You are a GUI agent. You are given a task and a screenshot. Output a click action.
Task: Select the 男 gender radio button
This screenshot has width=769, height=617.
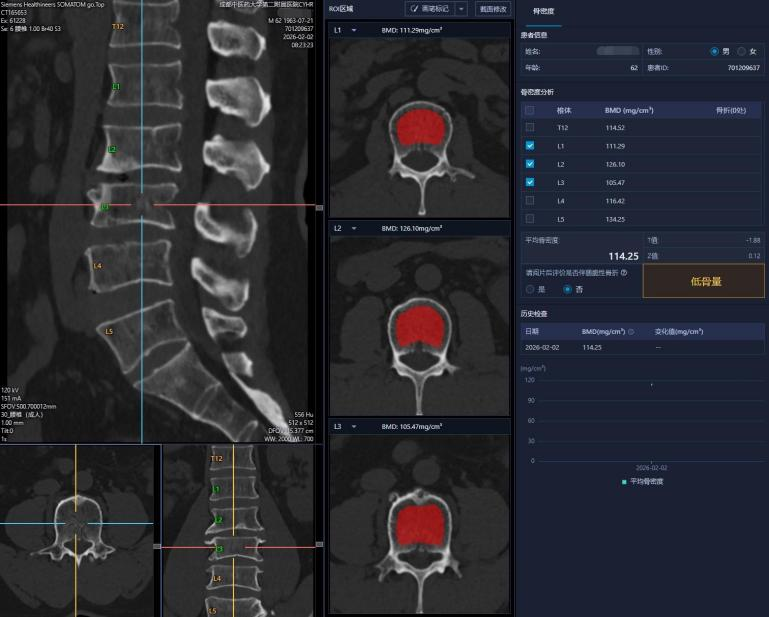(714, 51)
